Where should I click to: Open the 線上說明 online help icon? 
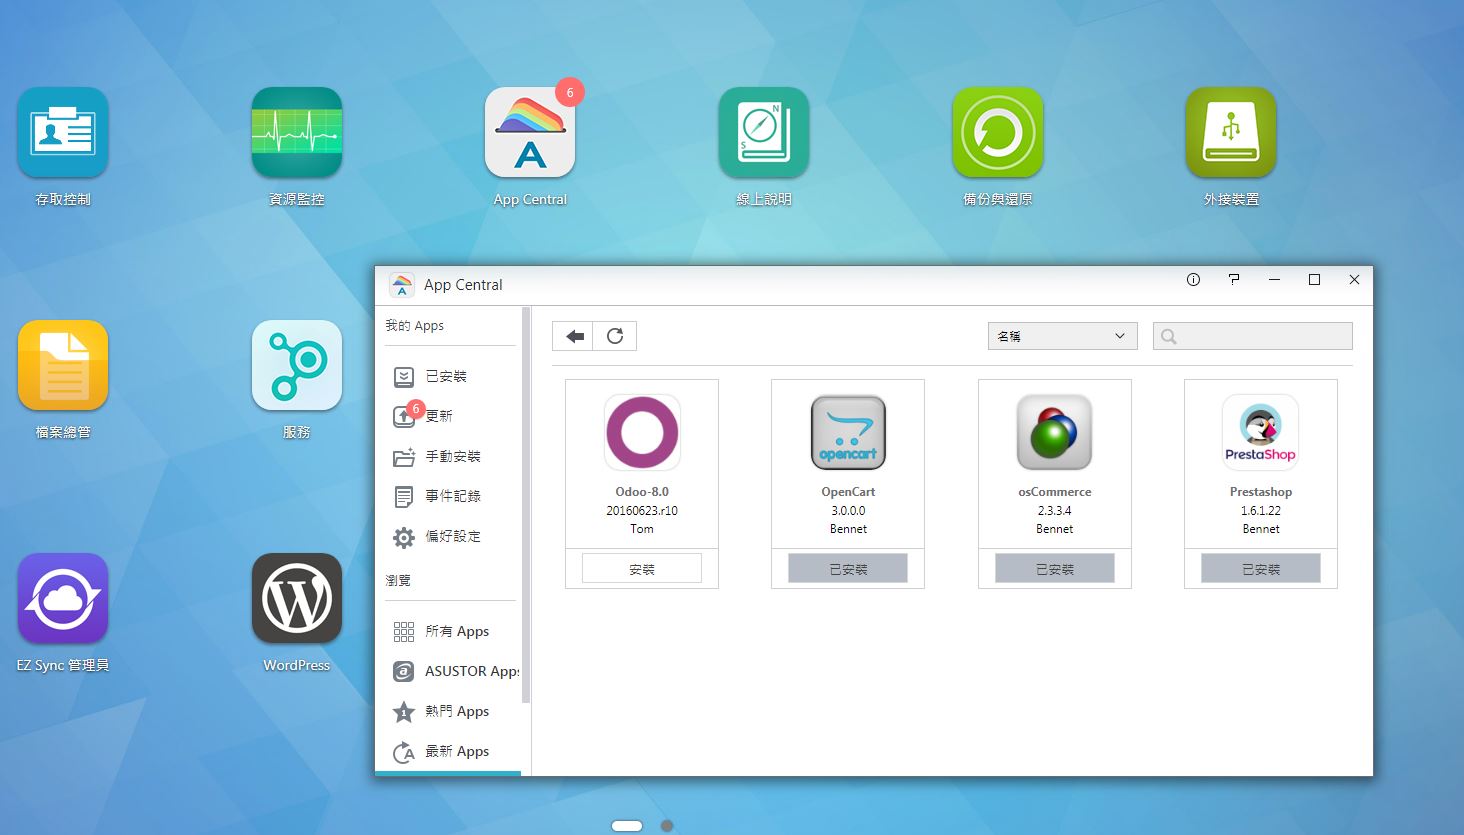click(764, 132)
